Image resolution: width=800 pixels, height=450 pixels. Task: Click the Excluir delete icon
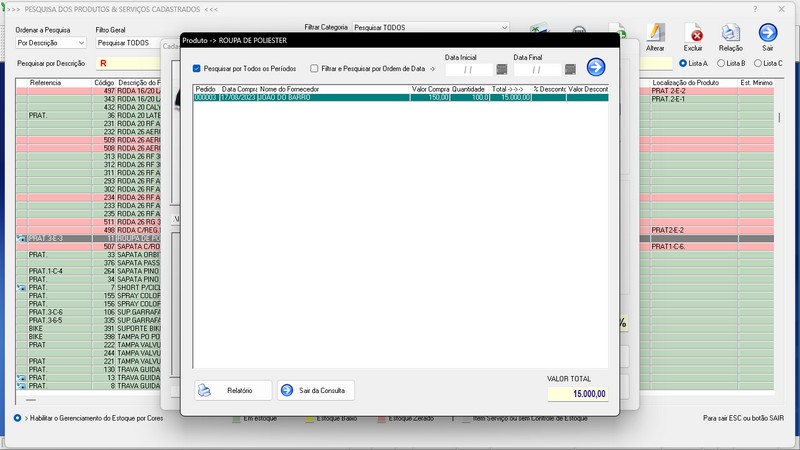click(693, 33)
